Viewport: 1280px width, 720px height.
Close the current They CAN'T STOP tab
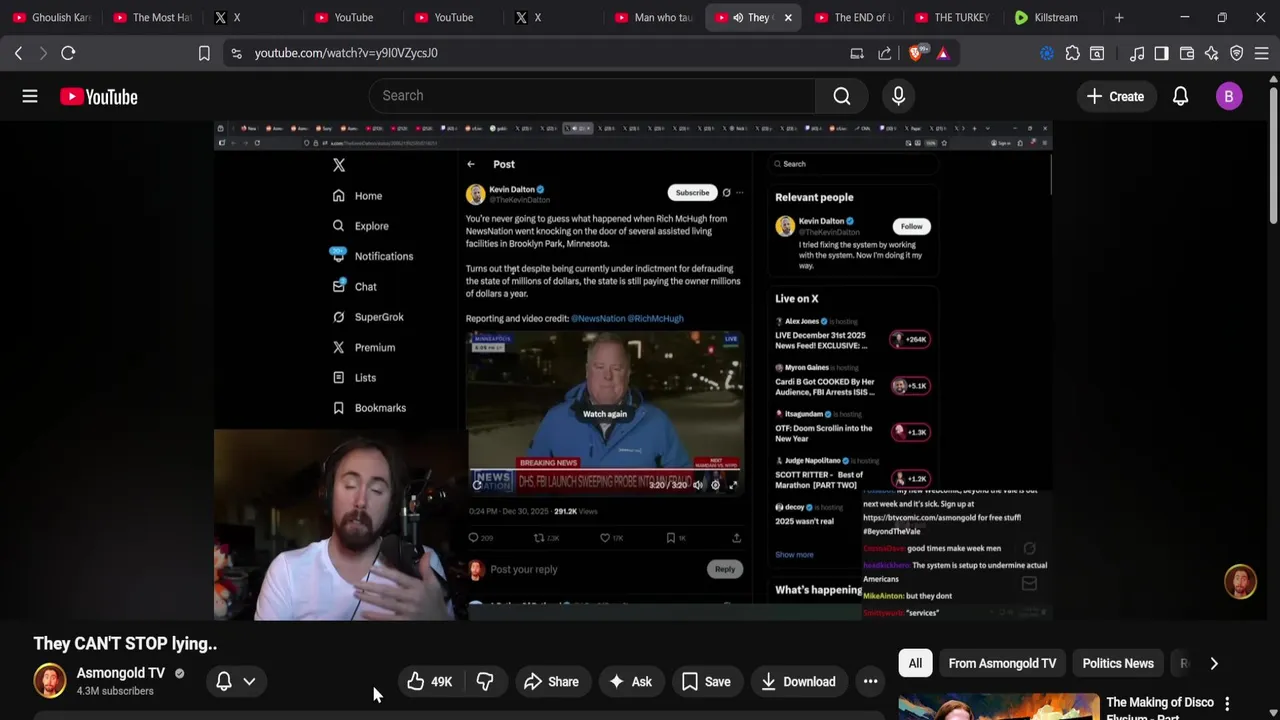tap(788, 17)
